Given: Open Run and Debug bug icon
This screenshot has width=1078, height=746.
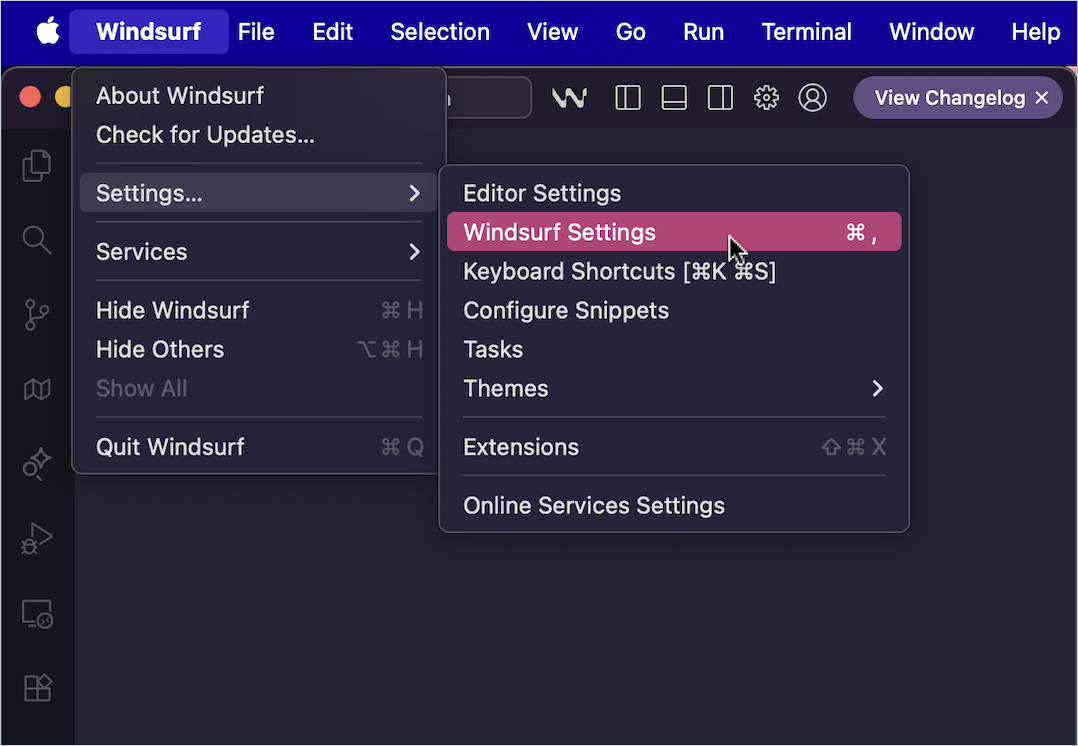Looking at the screenshot, I should (x=37, y=539).
